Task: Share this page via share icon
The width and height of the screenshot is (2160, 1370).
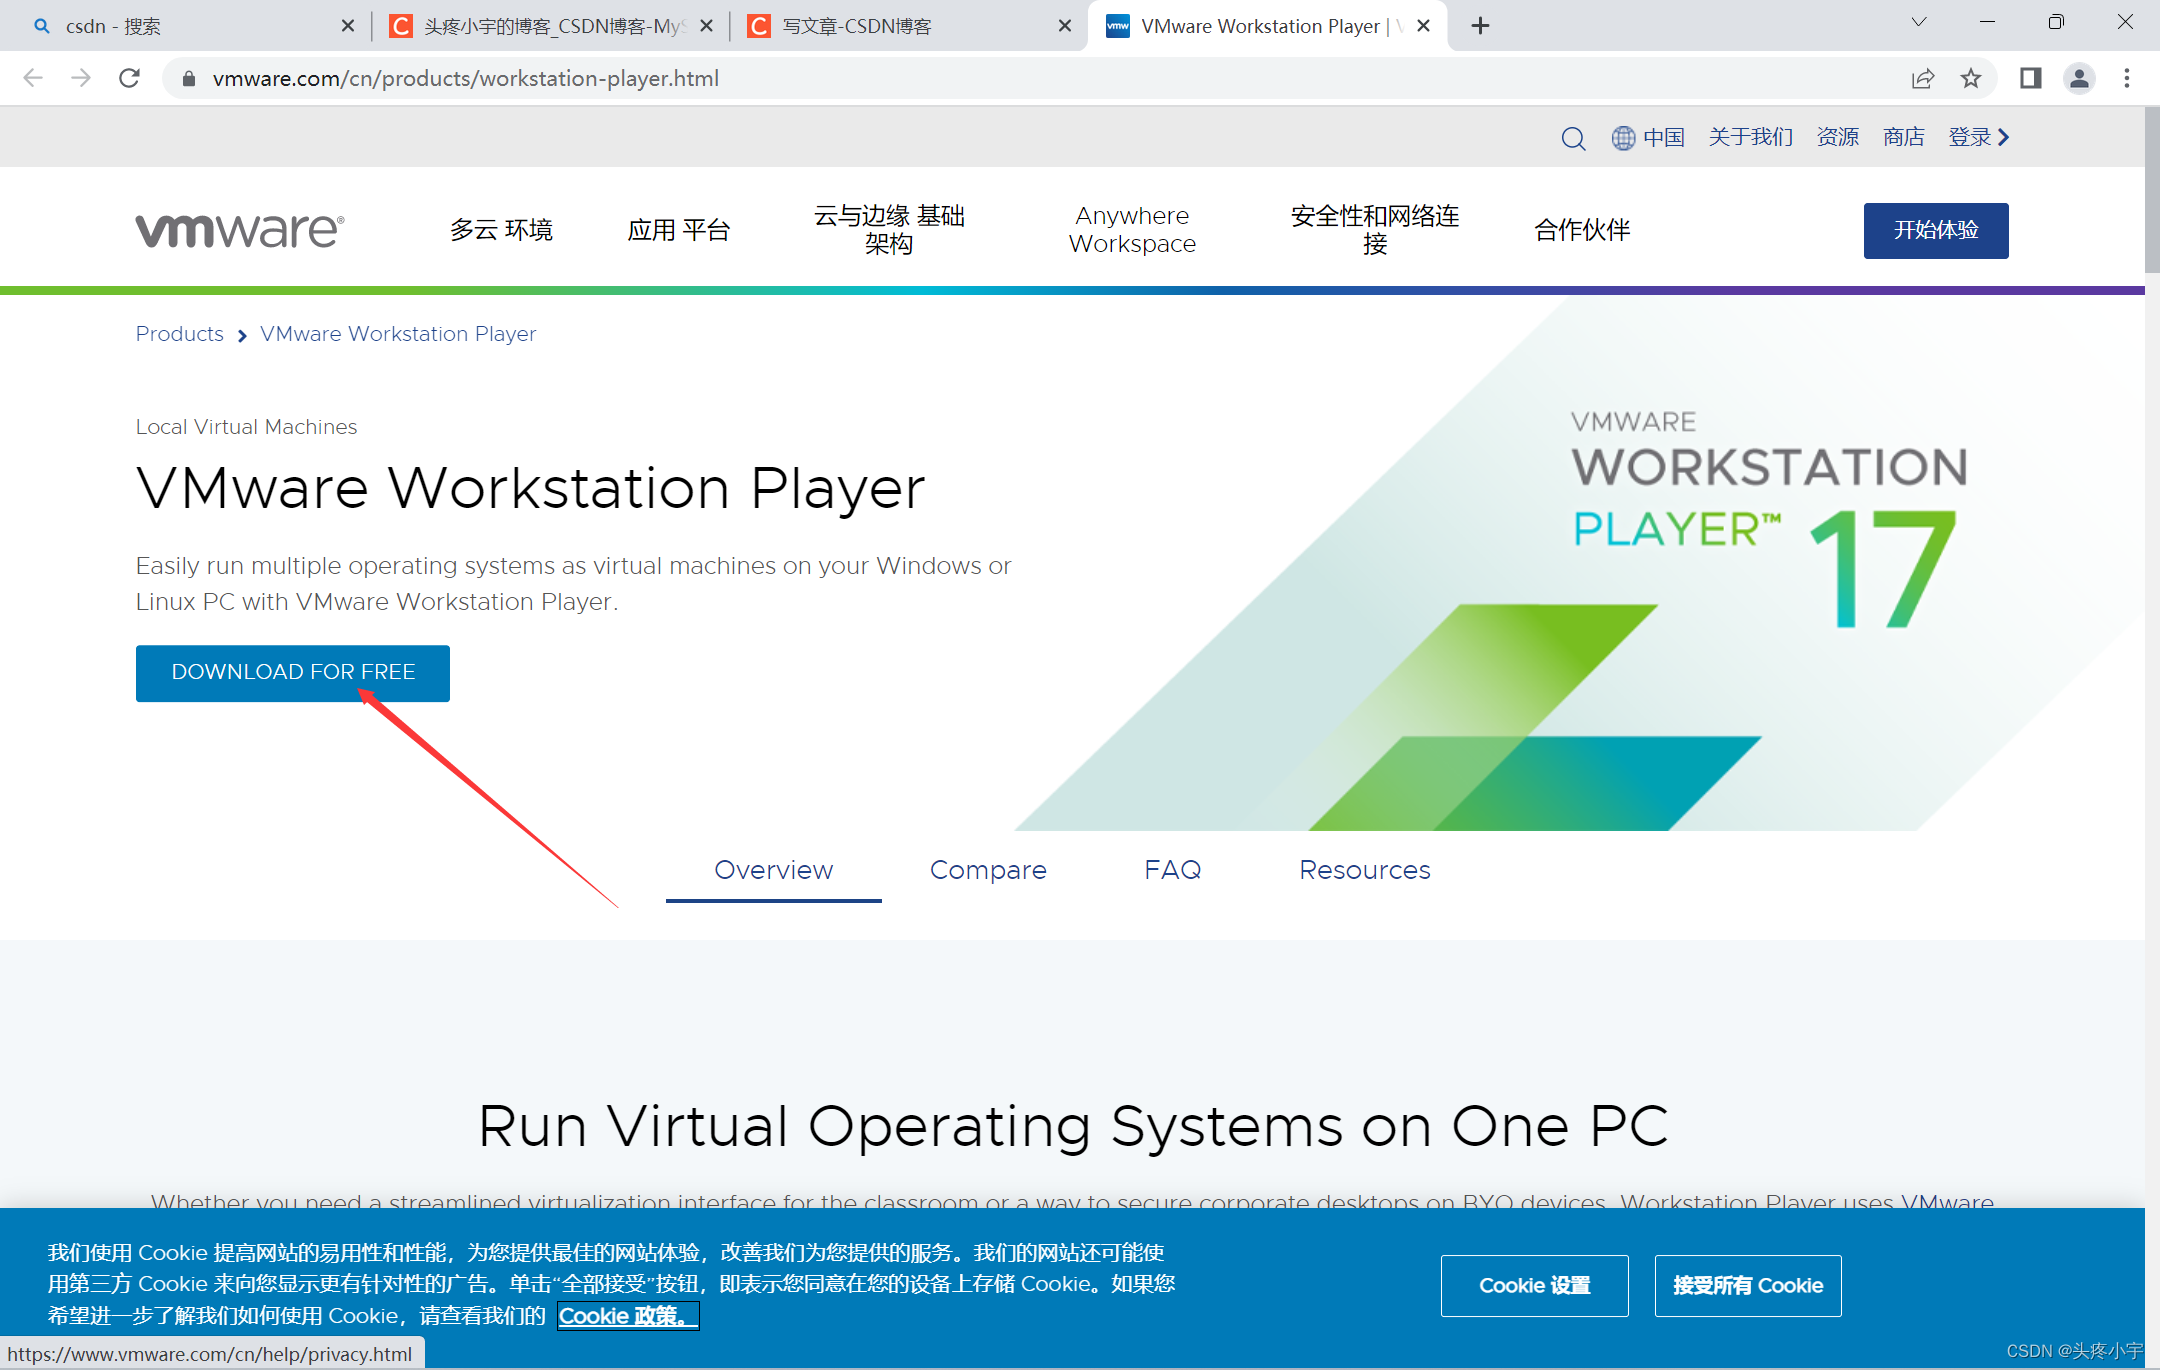Action: tap(1922, 78)
